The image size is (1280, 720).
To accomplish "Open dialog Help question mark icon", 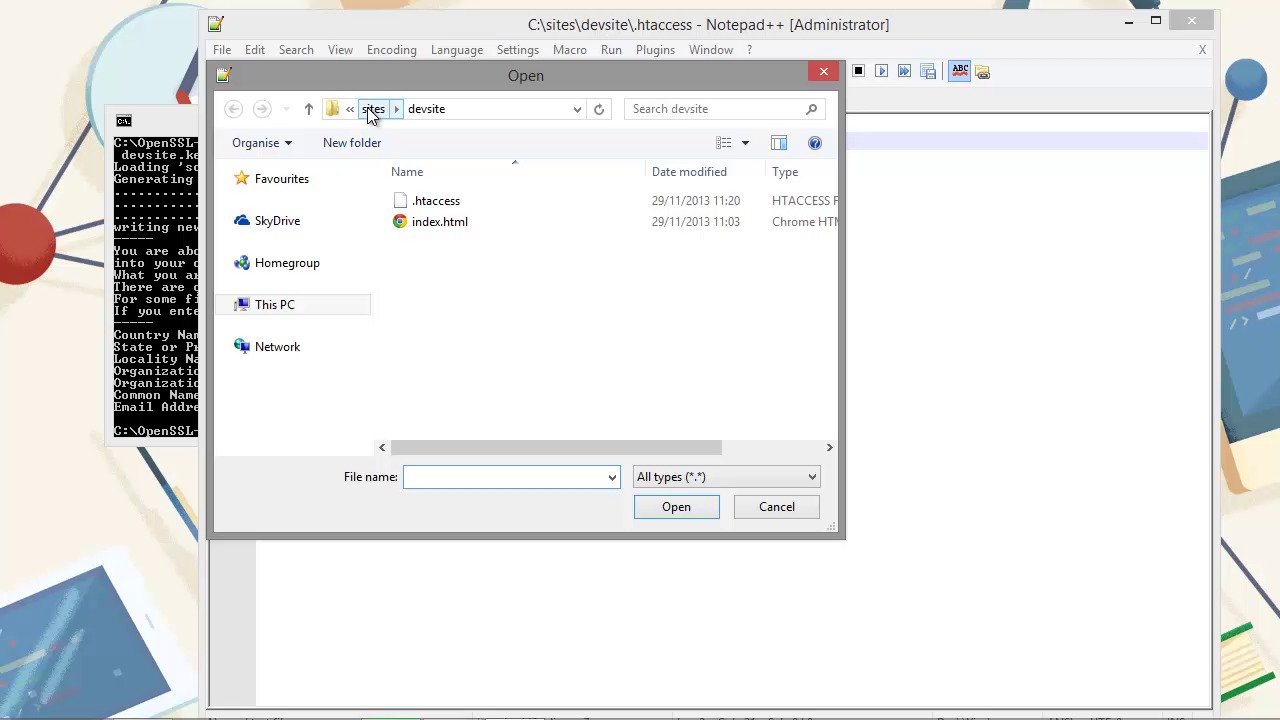I will click(815, 143).
